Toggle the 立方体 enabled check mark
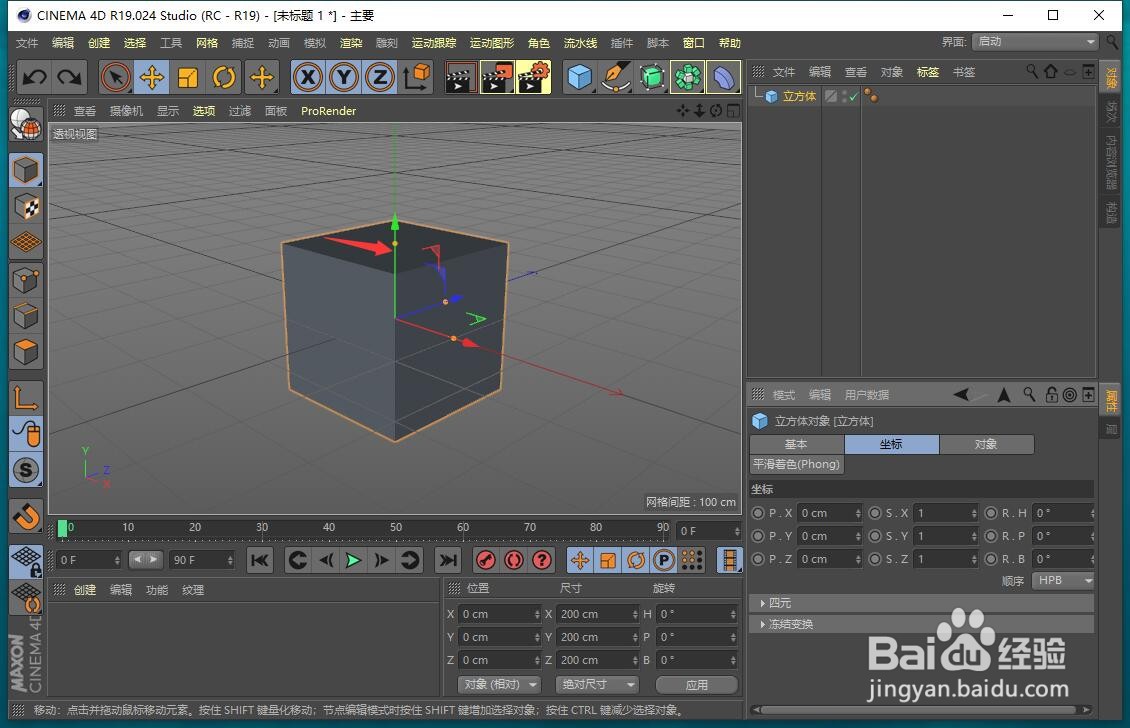The height and width of the screenshot is (728, 1130). point(853,97)
